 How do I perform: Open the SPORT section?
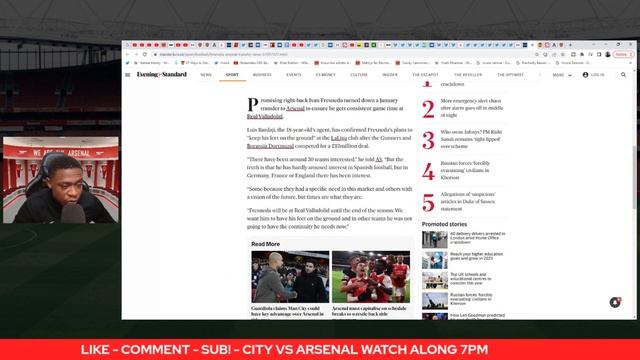[232, 75]
